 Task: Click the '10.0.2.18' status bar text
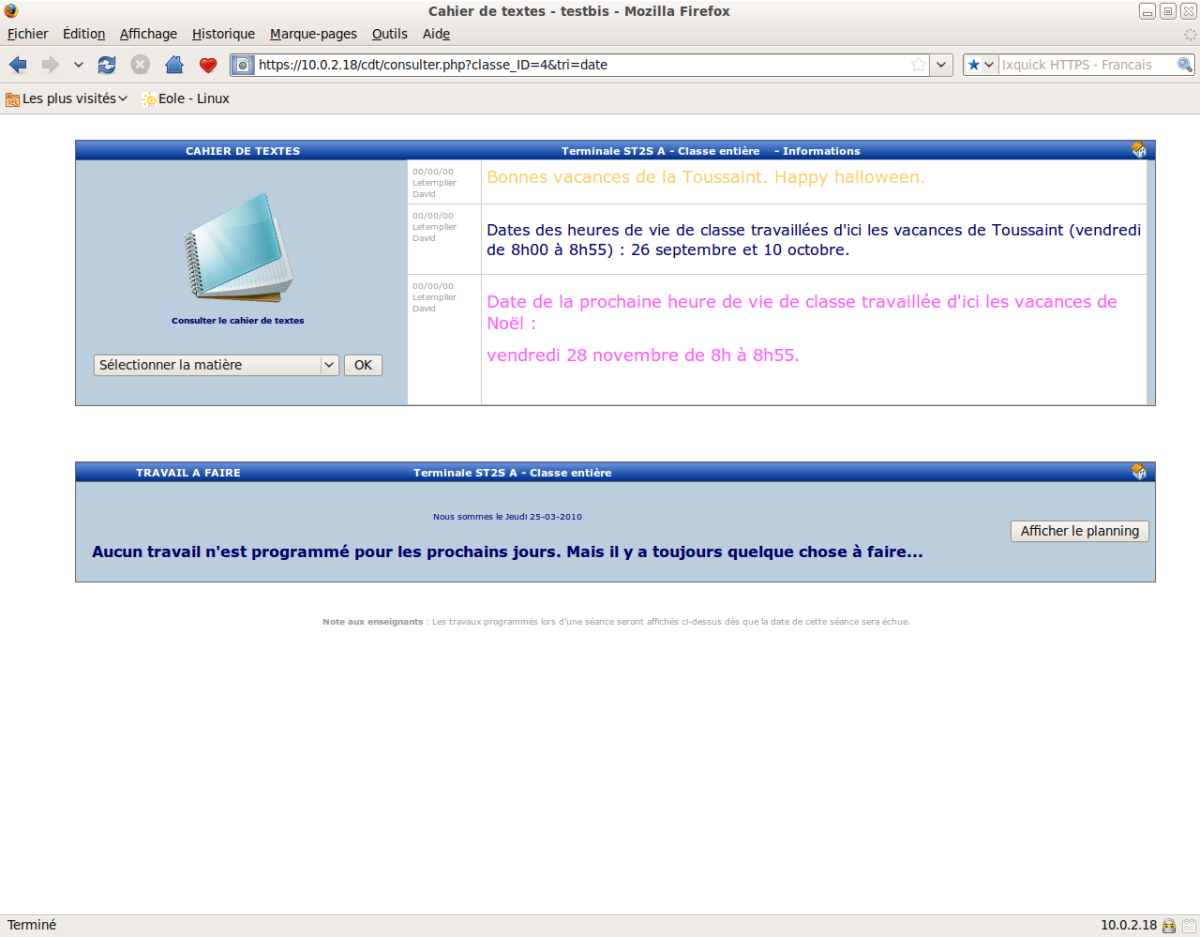[x=1128, y=926]
